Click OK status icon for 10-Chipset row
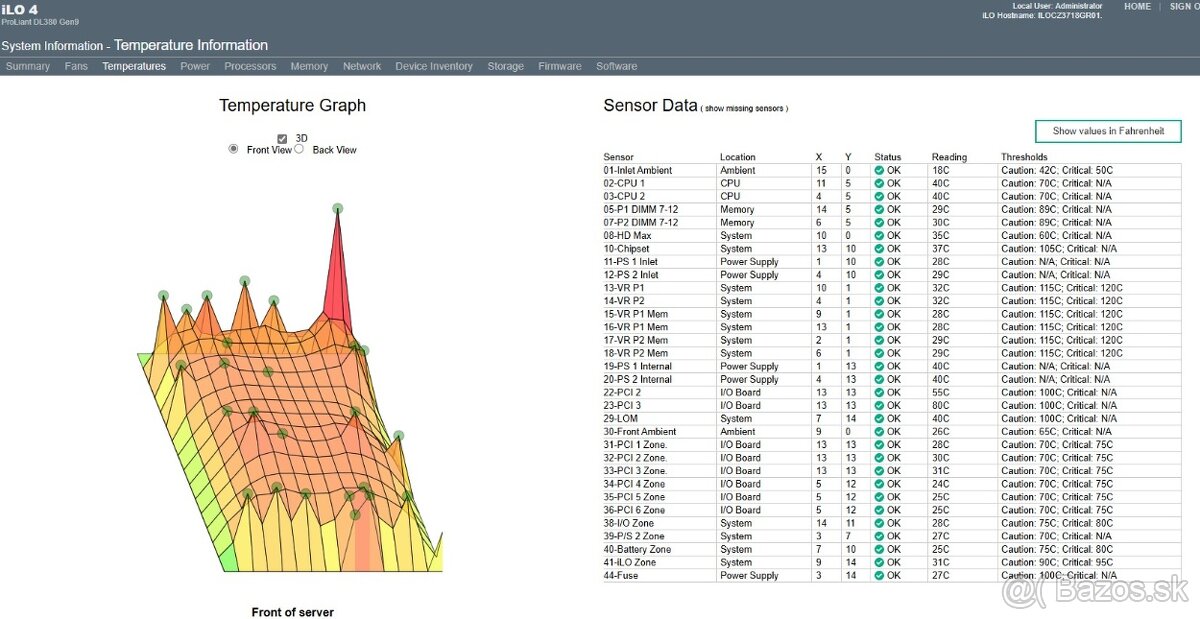The width and height of the screenshot is (1200, 619). point(879,249)
